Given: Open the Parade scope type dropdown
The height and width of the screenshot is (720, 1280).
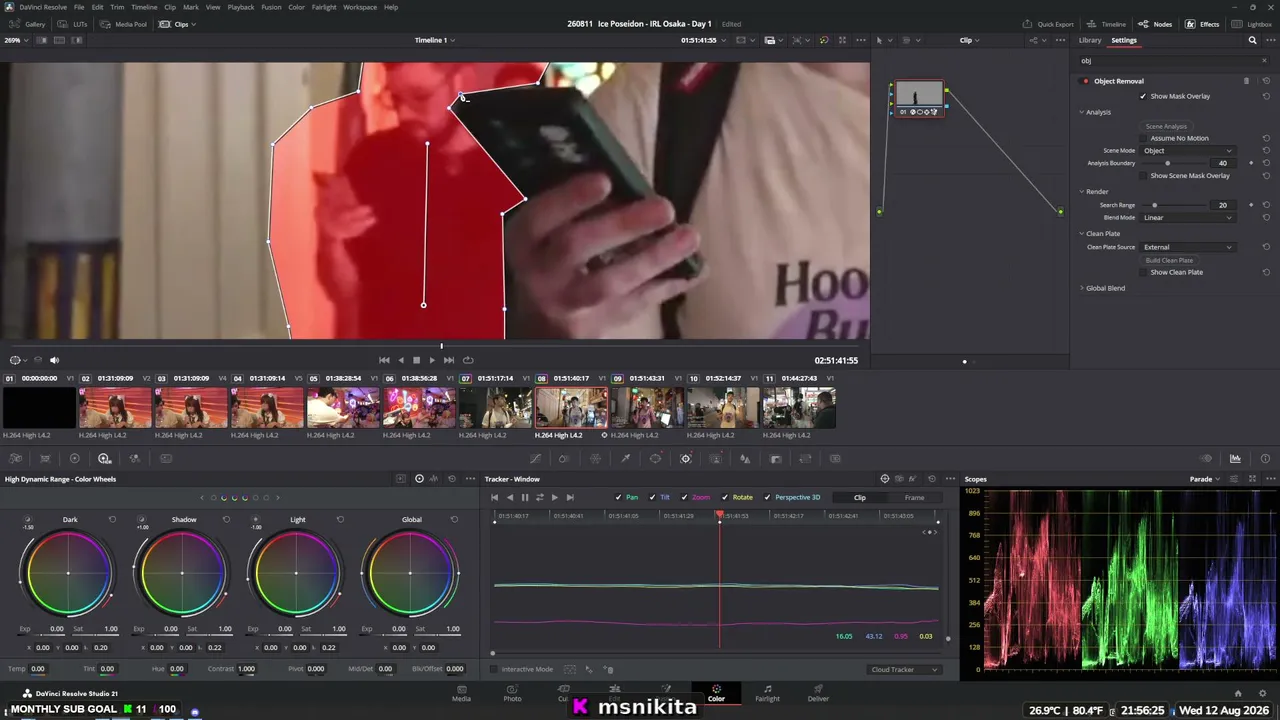Looking at the screenshot, I should tap(1205, 479).
